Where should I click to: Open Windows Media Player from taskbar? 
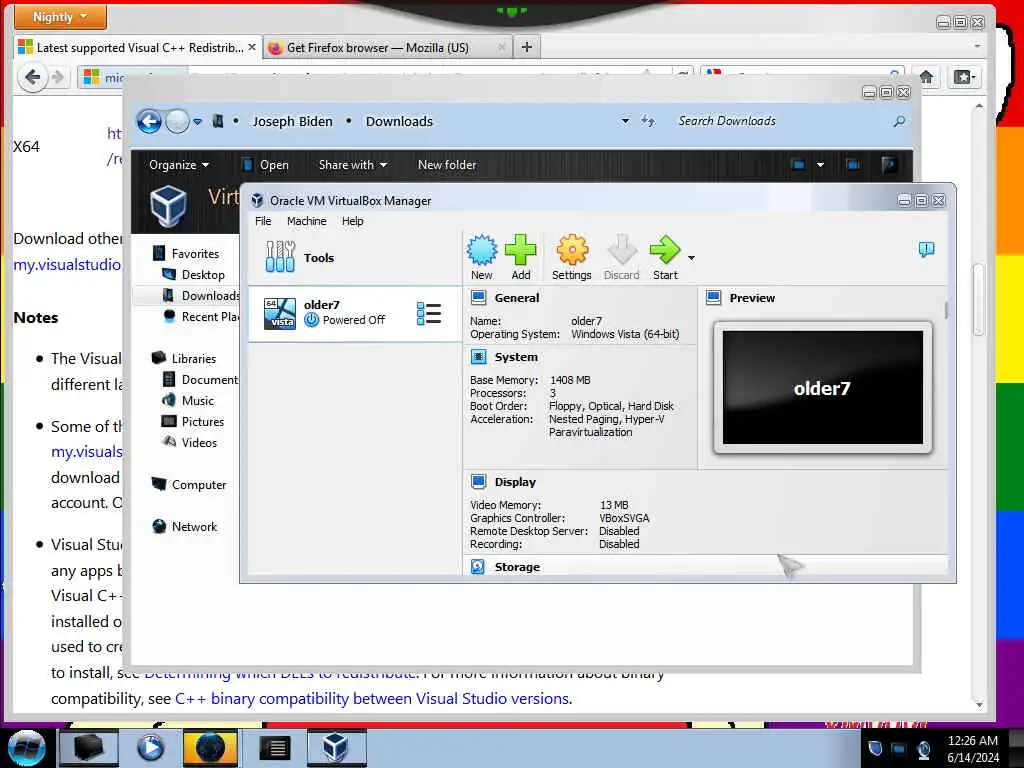pos(150,748)
